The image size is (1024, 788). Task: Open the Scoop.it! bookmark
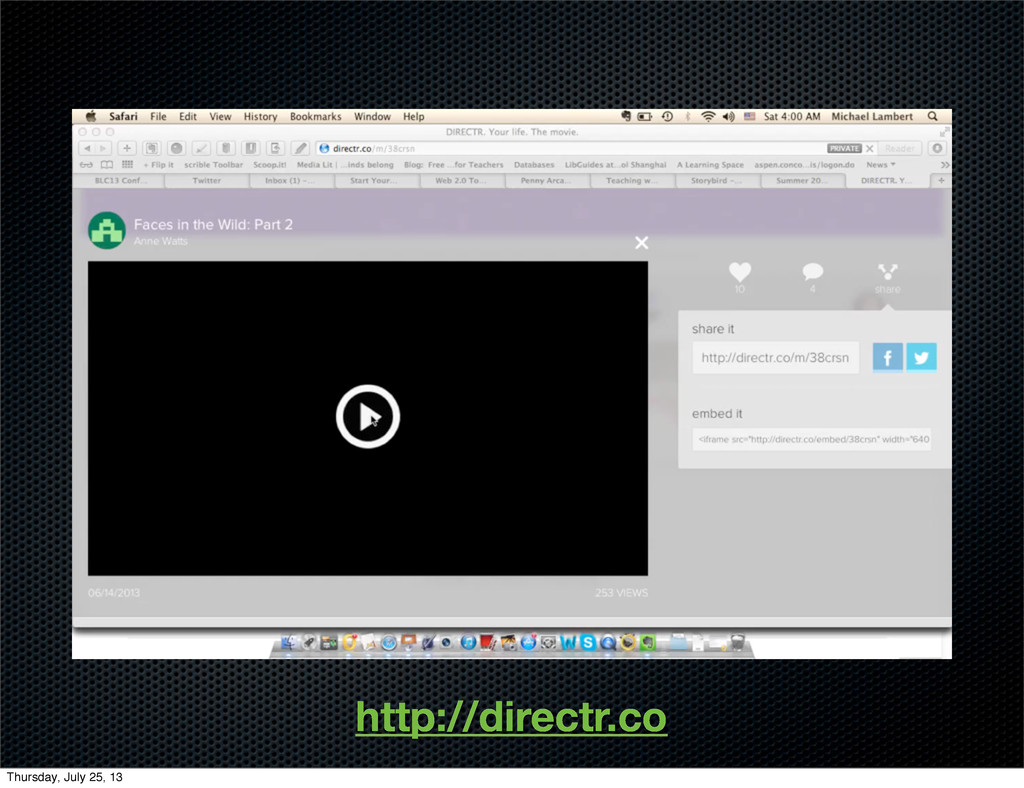(270, 165)
